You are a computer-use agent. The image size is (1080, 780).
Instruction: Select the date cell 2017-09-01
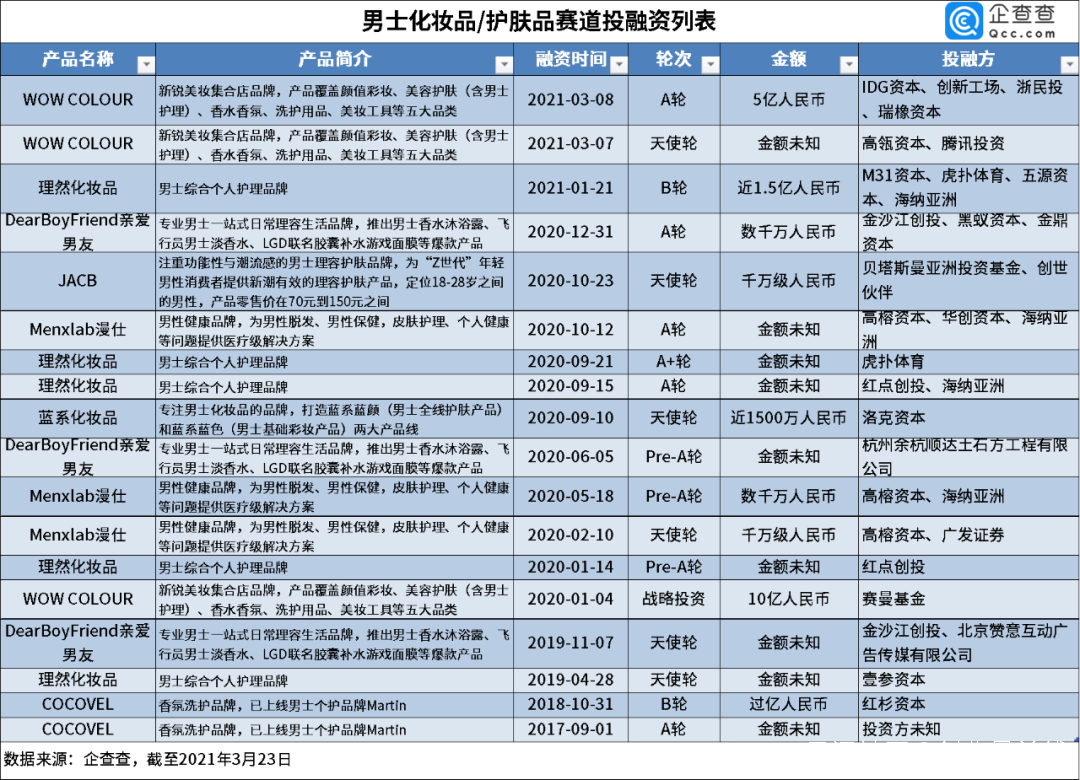coord(571,730)
